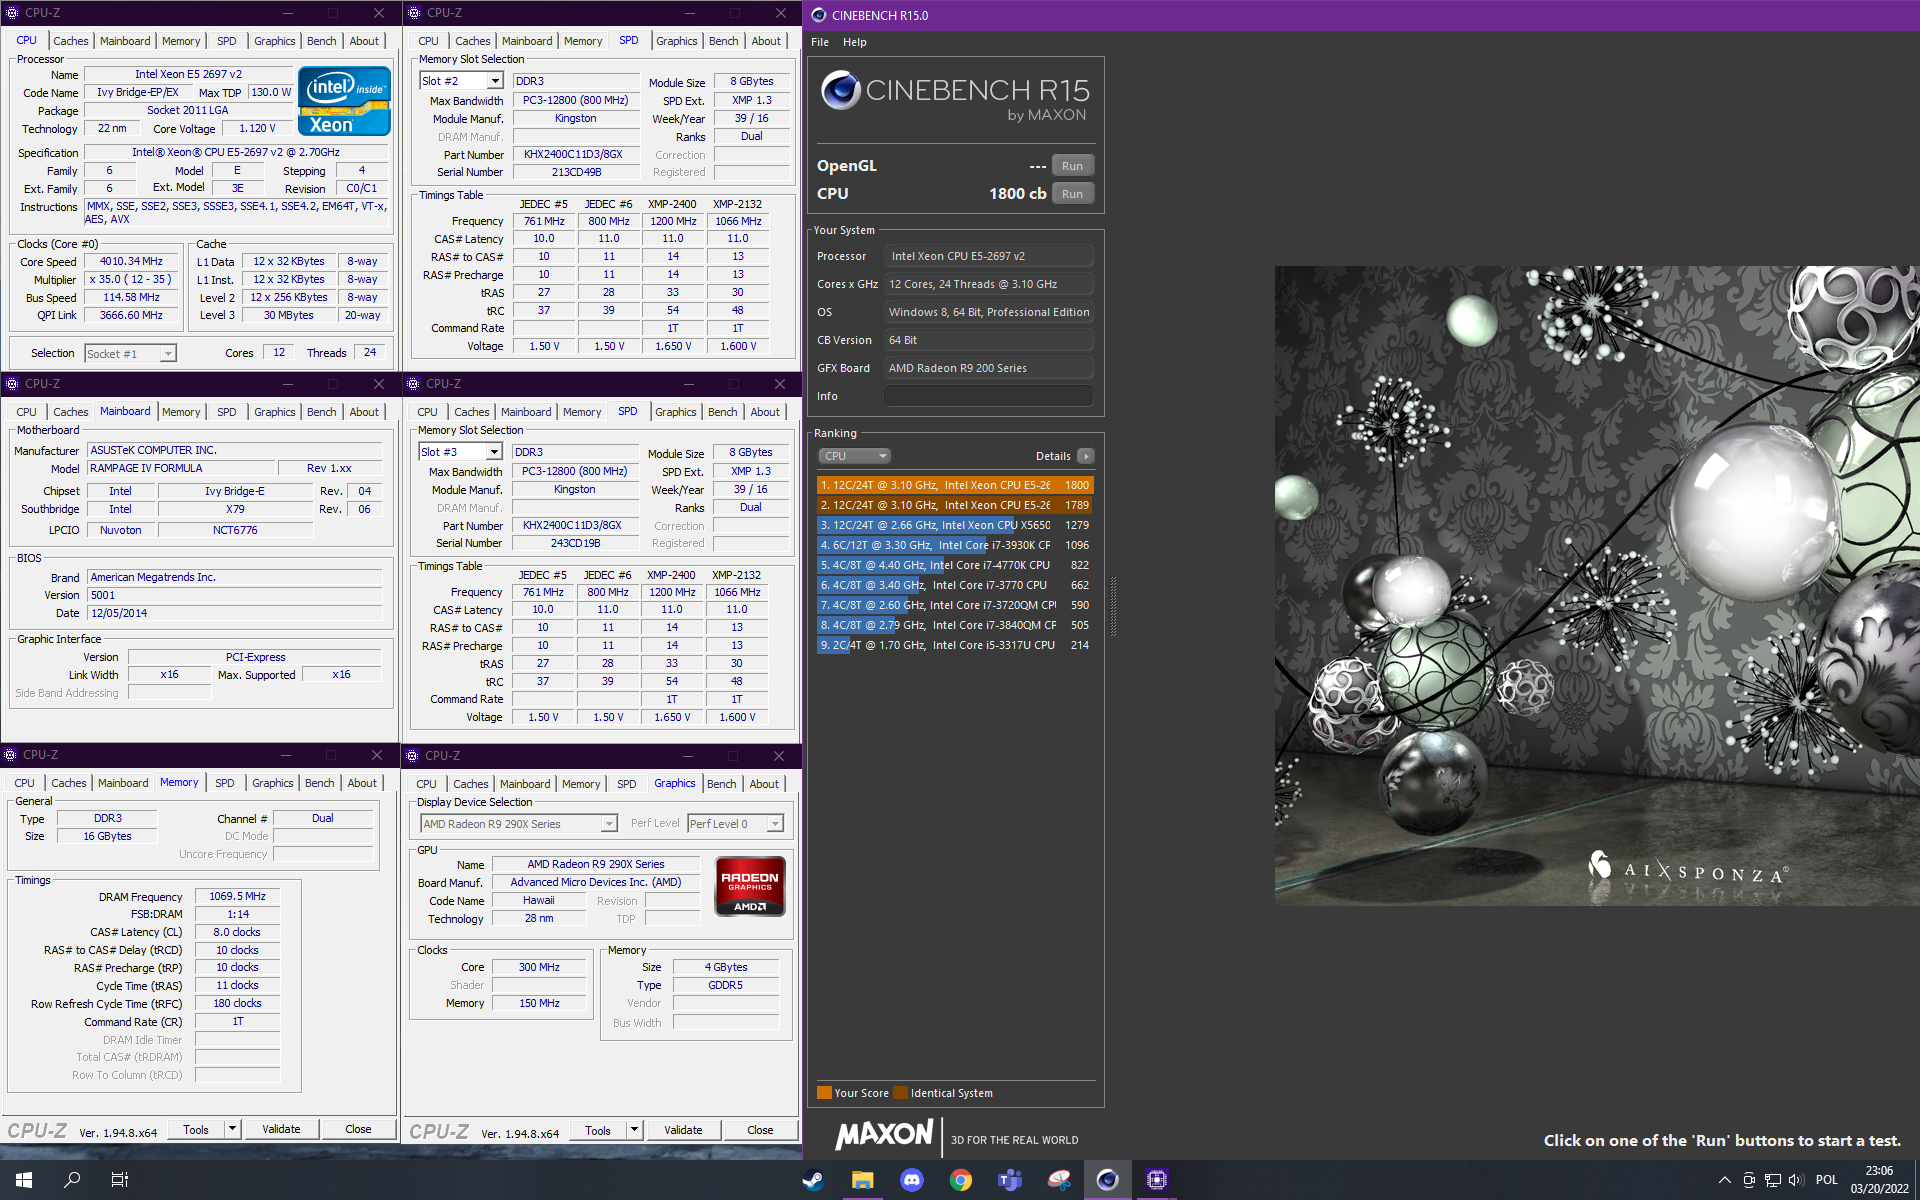Open Snipping Tool from the taskbar
The width and height of the screenshot is (1920, 1200).
1058,1180
